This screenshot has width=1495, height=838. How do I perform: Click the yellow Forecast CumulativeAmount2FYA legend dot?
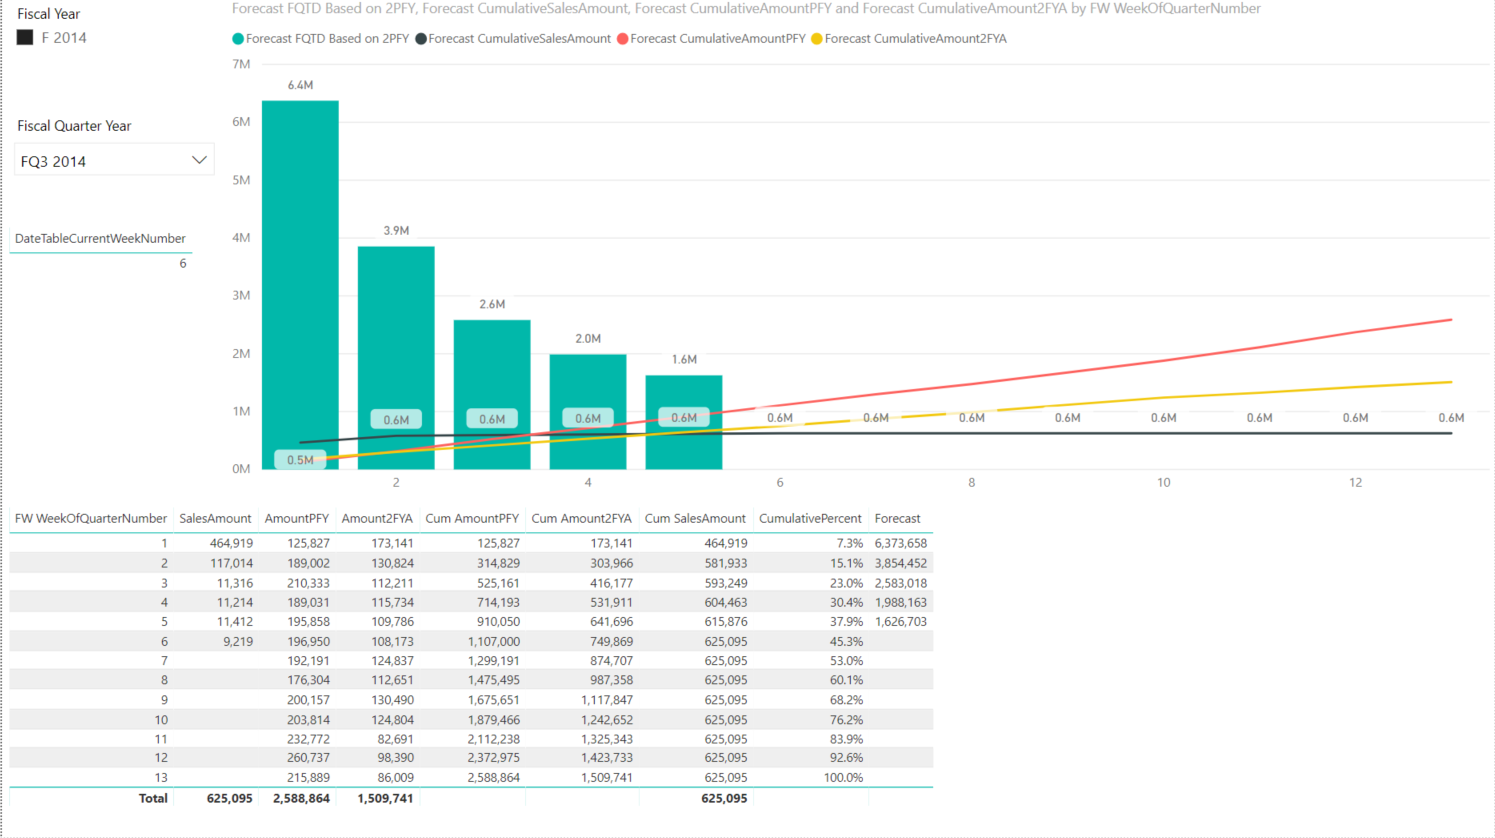[x=817, y=39]
